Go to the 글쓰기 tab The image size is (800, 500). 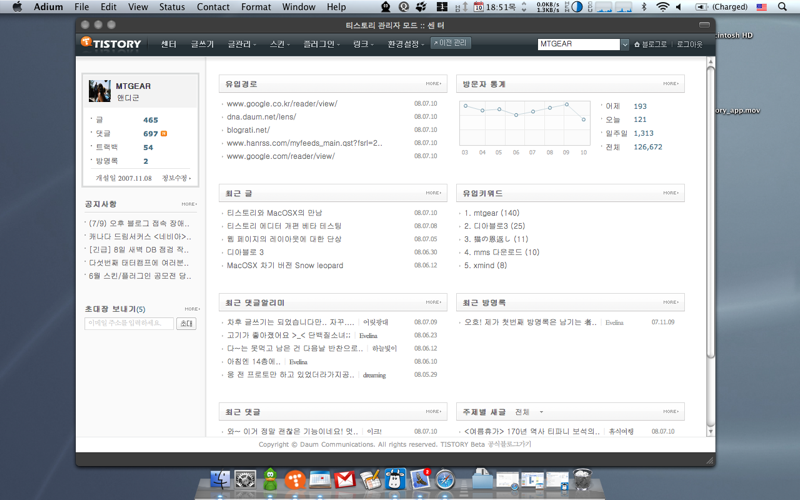click(x=202, y=44)
